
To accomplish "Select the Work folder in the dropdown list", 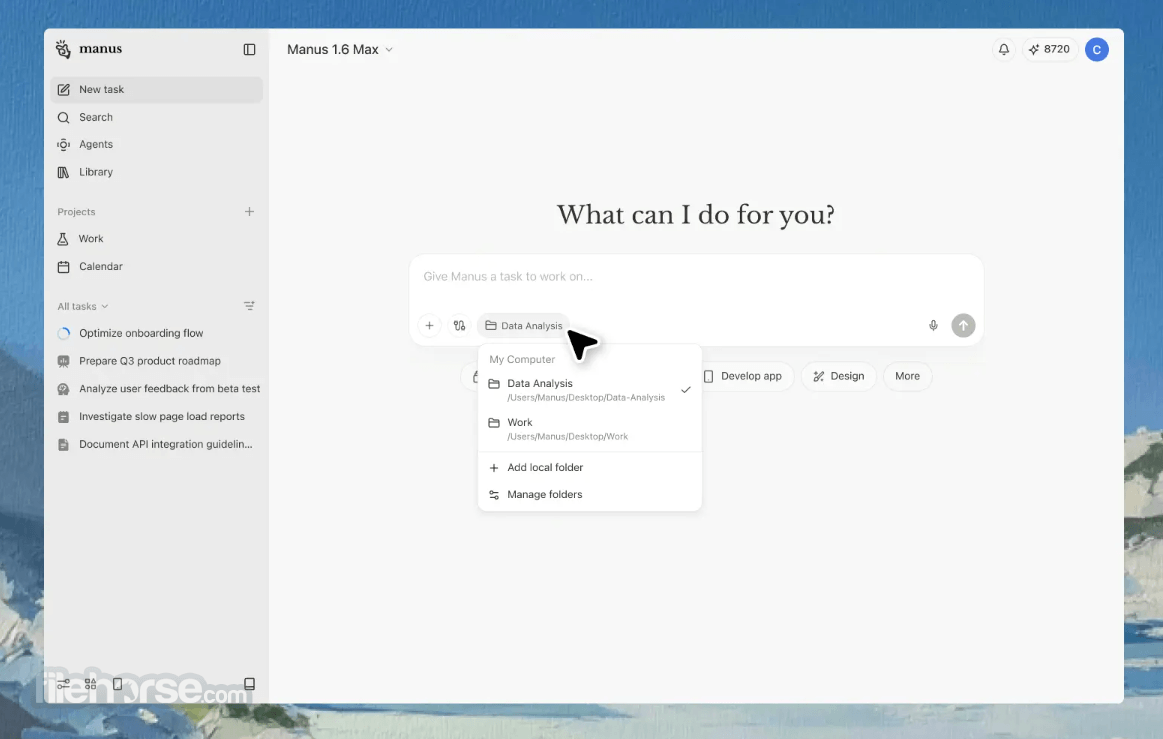I will click(590, 429).
